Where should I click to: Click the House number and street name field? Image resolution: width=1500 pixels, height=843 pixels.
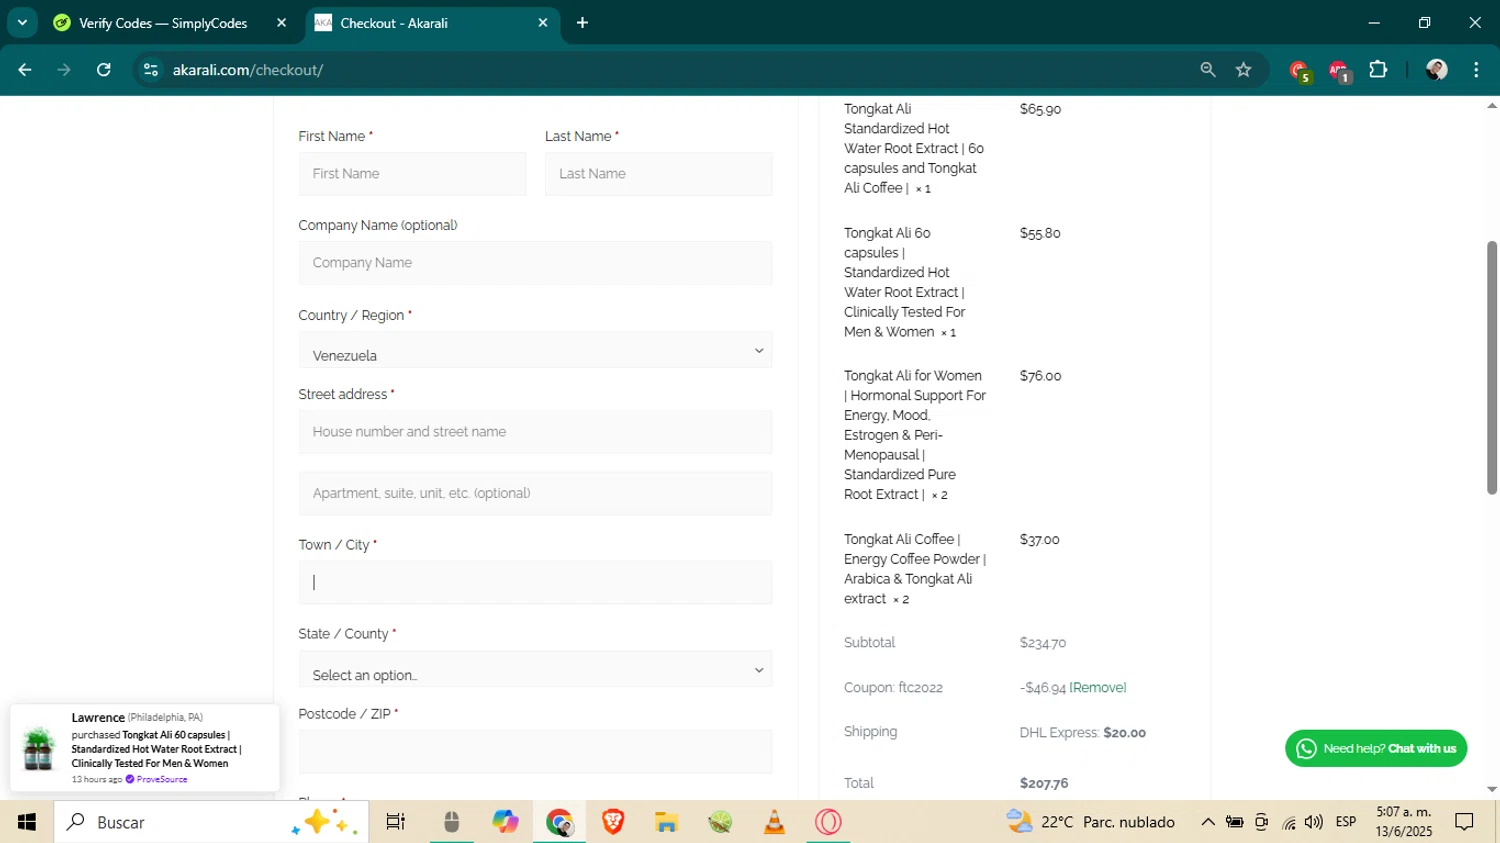(x=535, y=432)
